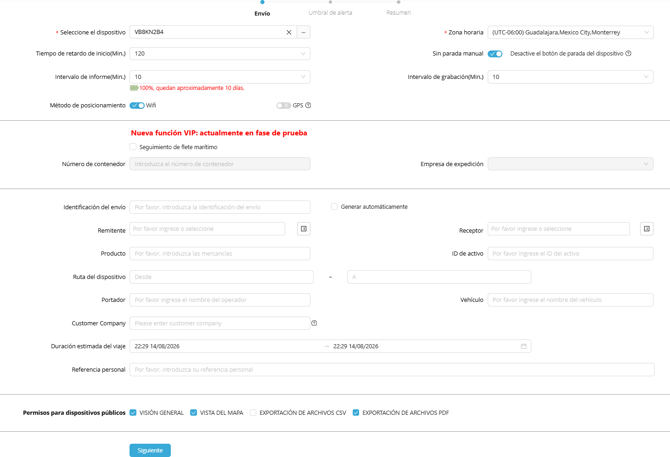Open Empresa de expedición dropdown
The height and width of the screenshot is (457, 670).
[570, 164]
